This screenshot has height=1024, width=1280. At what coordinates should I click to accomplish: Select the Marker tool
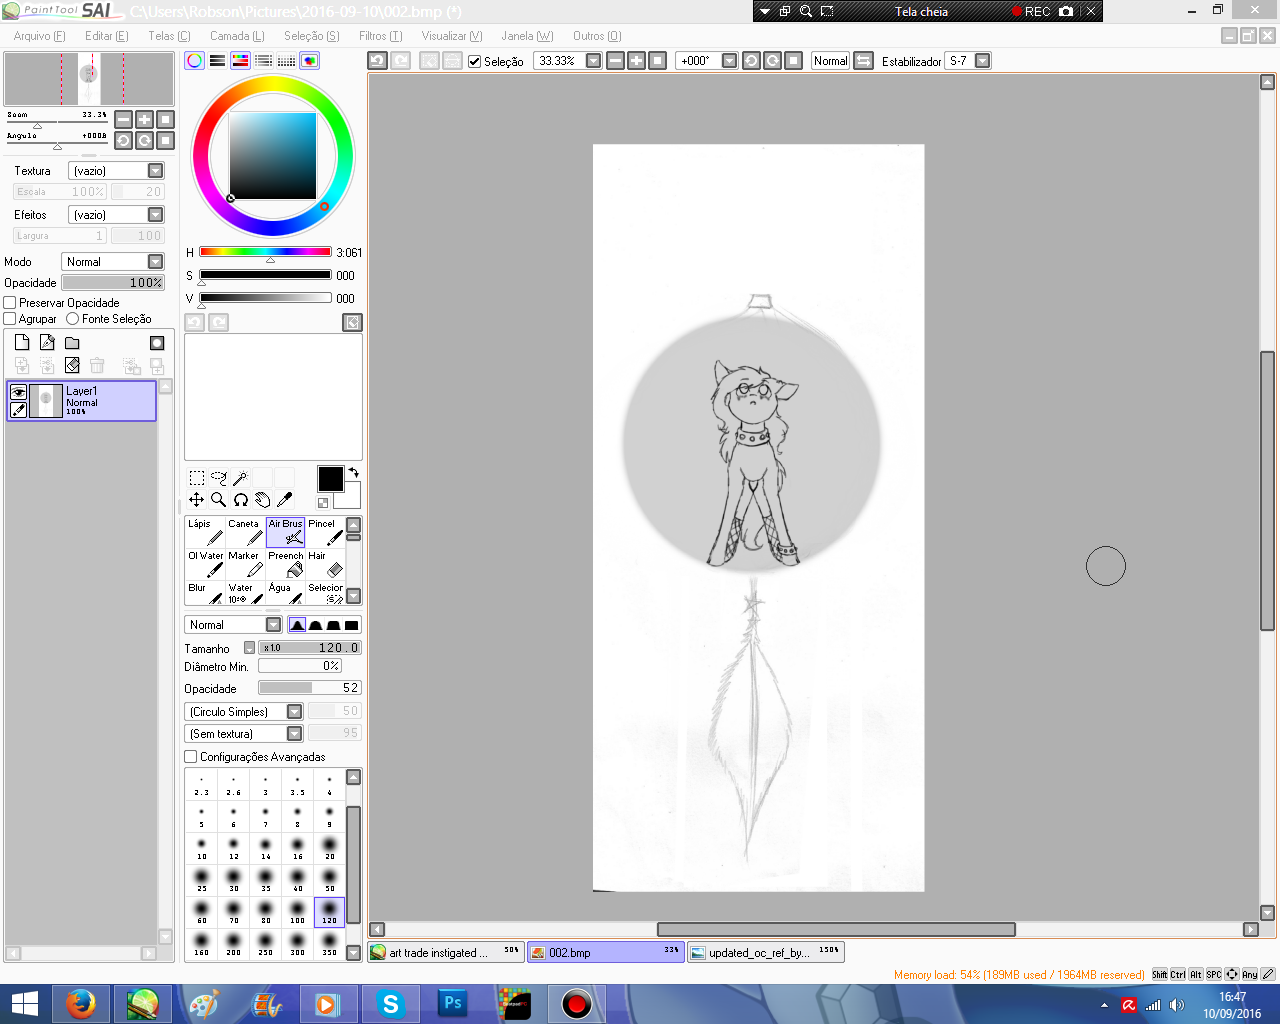(245, 564)
